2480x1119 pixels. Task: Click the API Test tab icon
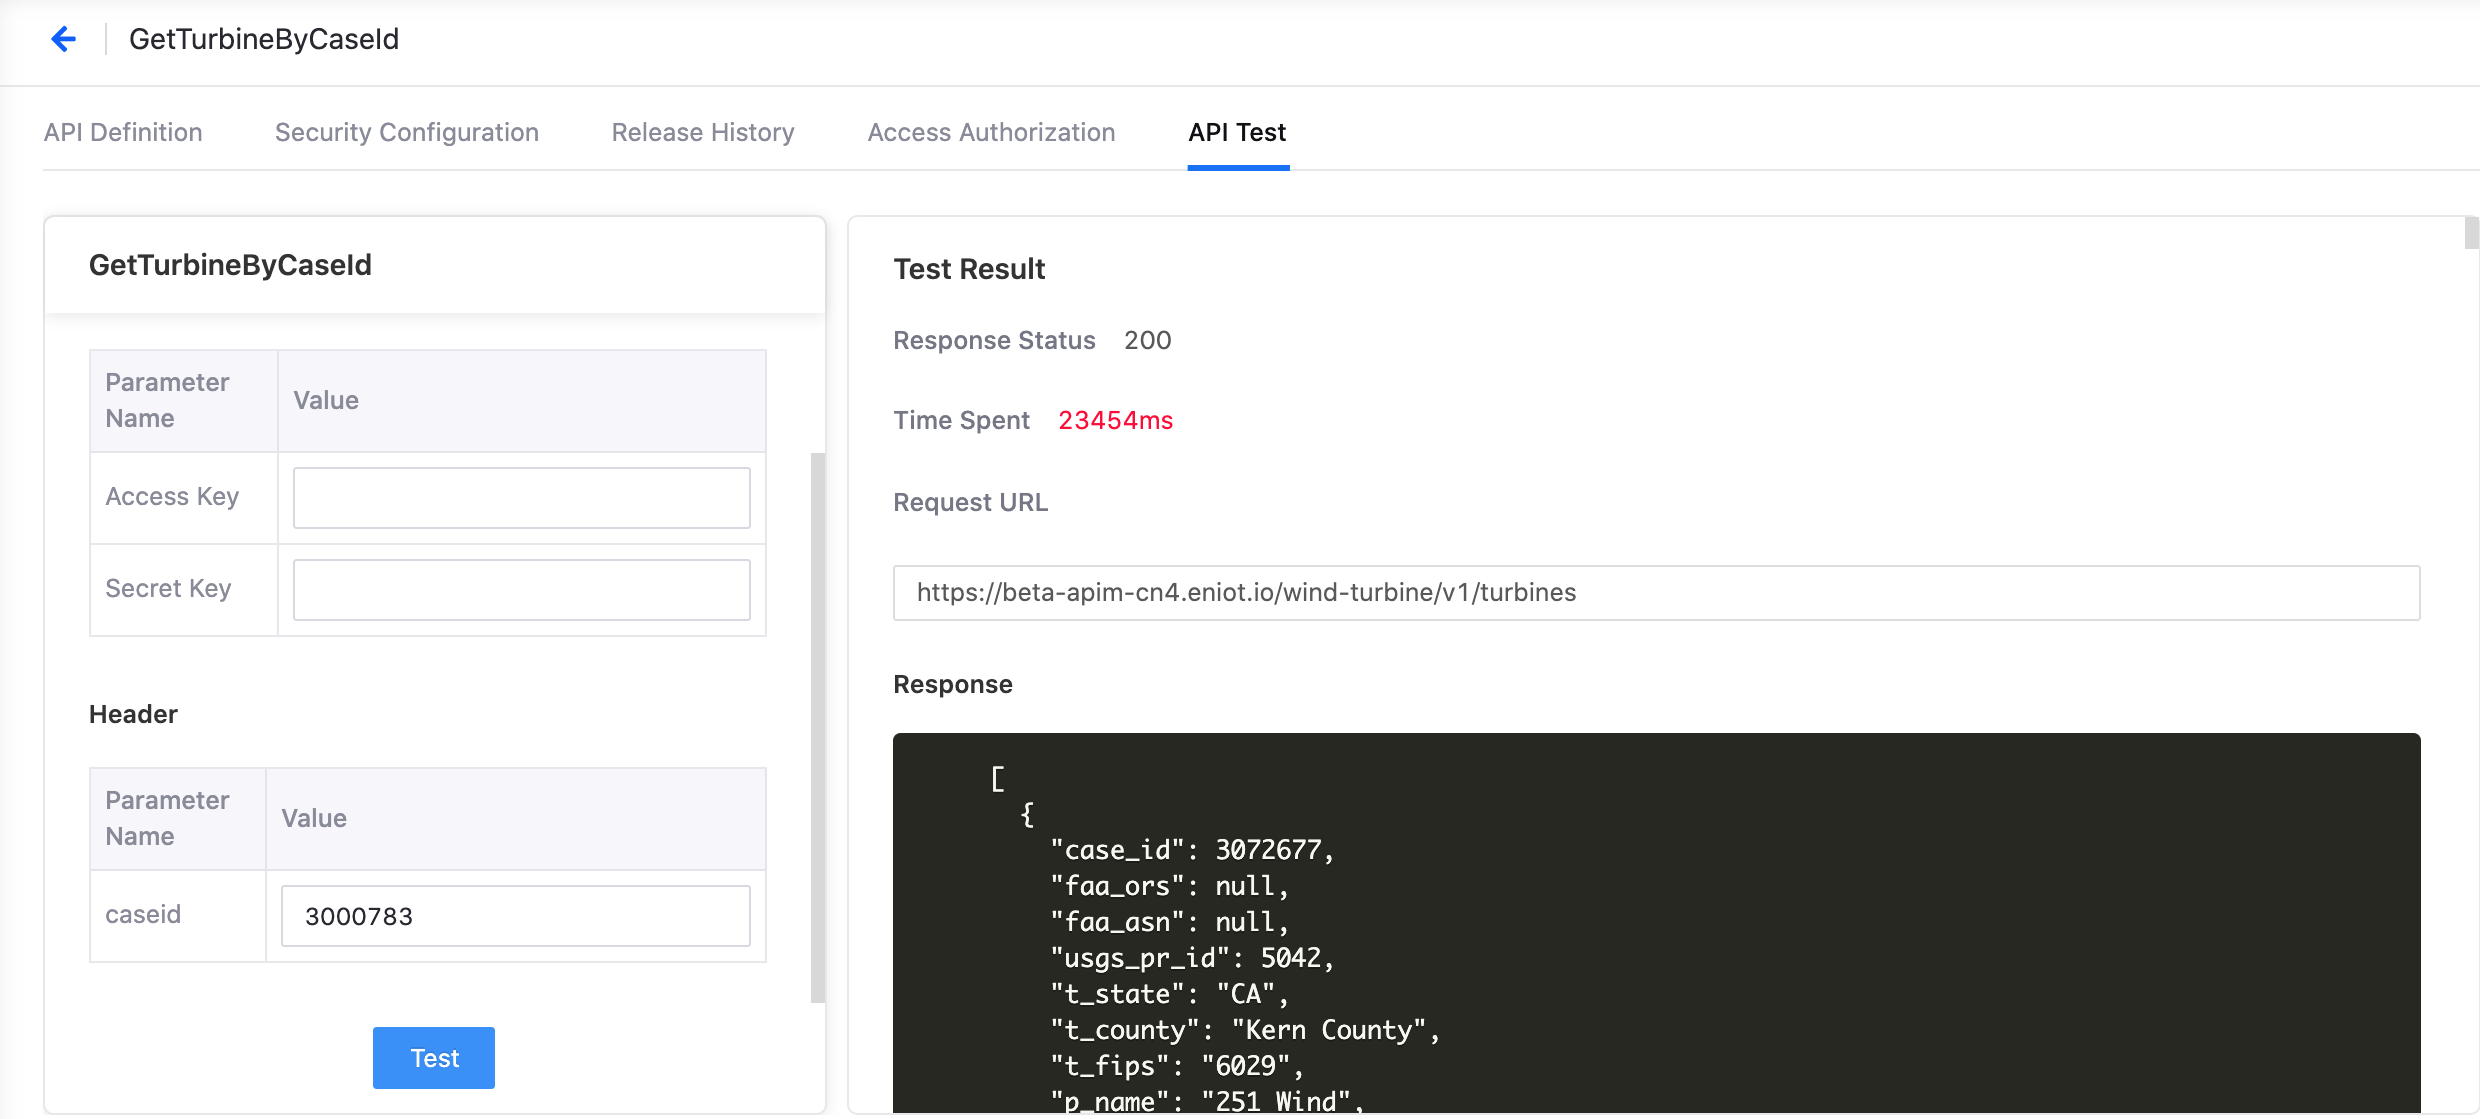pyautogui.click(x=1238, y=133)
